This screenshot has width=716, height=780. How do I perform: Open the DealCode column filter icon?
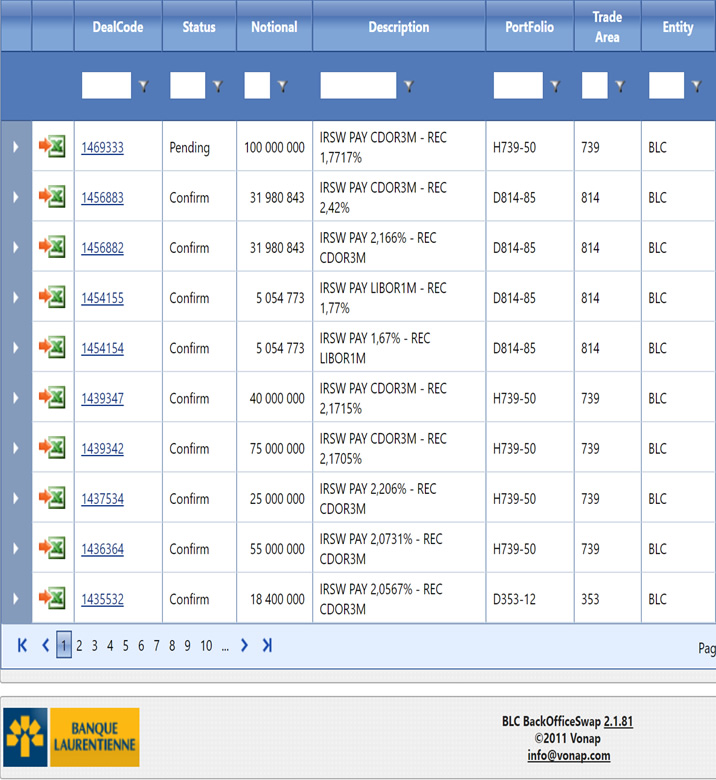pos(143,87)
